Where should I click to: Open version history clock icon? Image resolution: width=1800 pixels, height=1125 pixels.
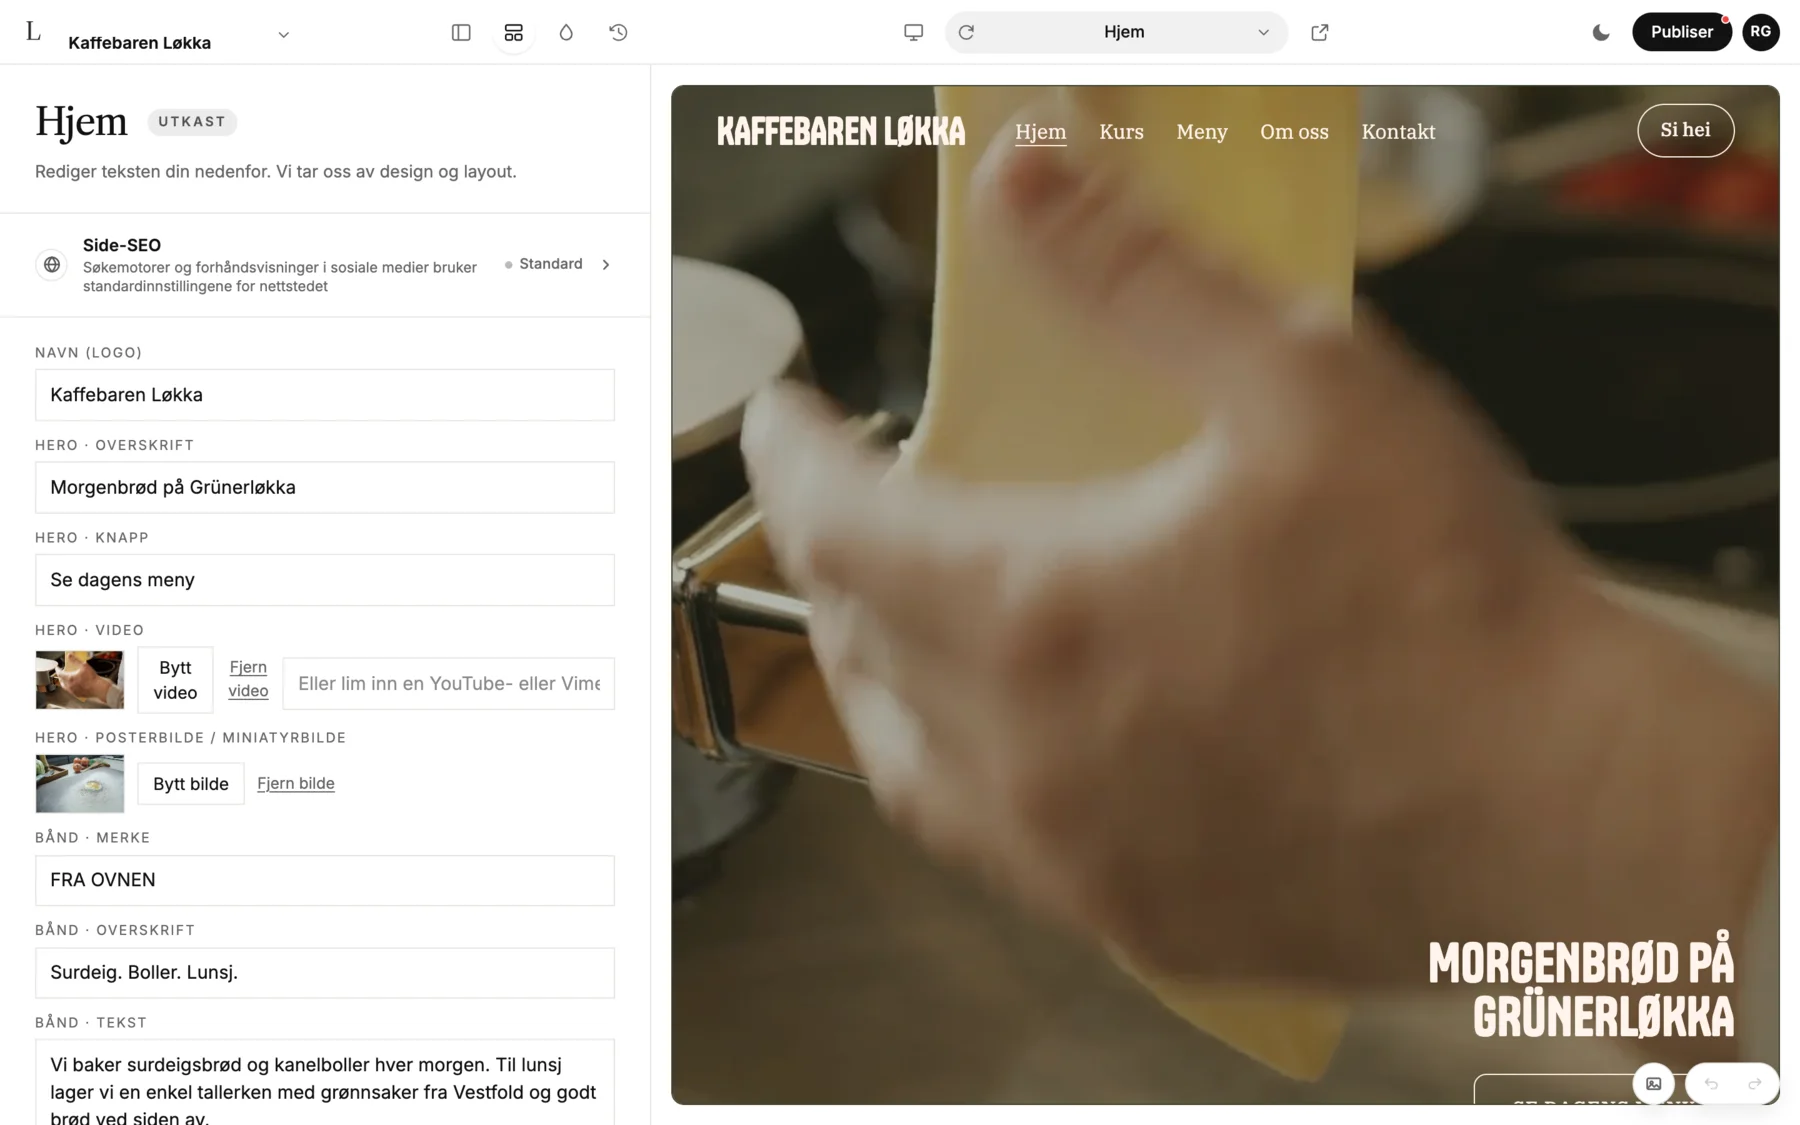618,32
